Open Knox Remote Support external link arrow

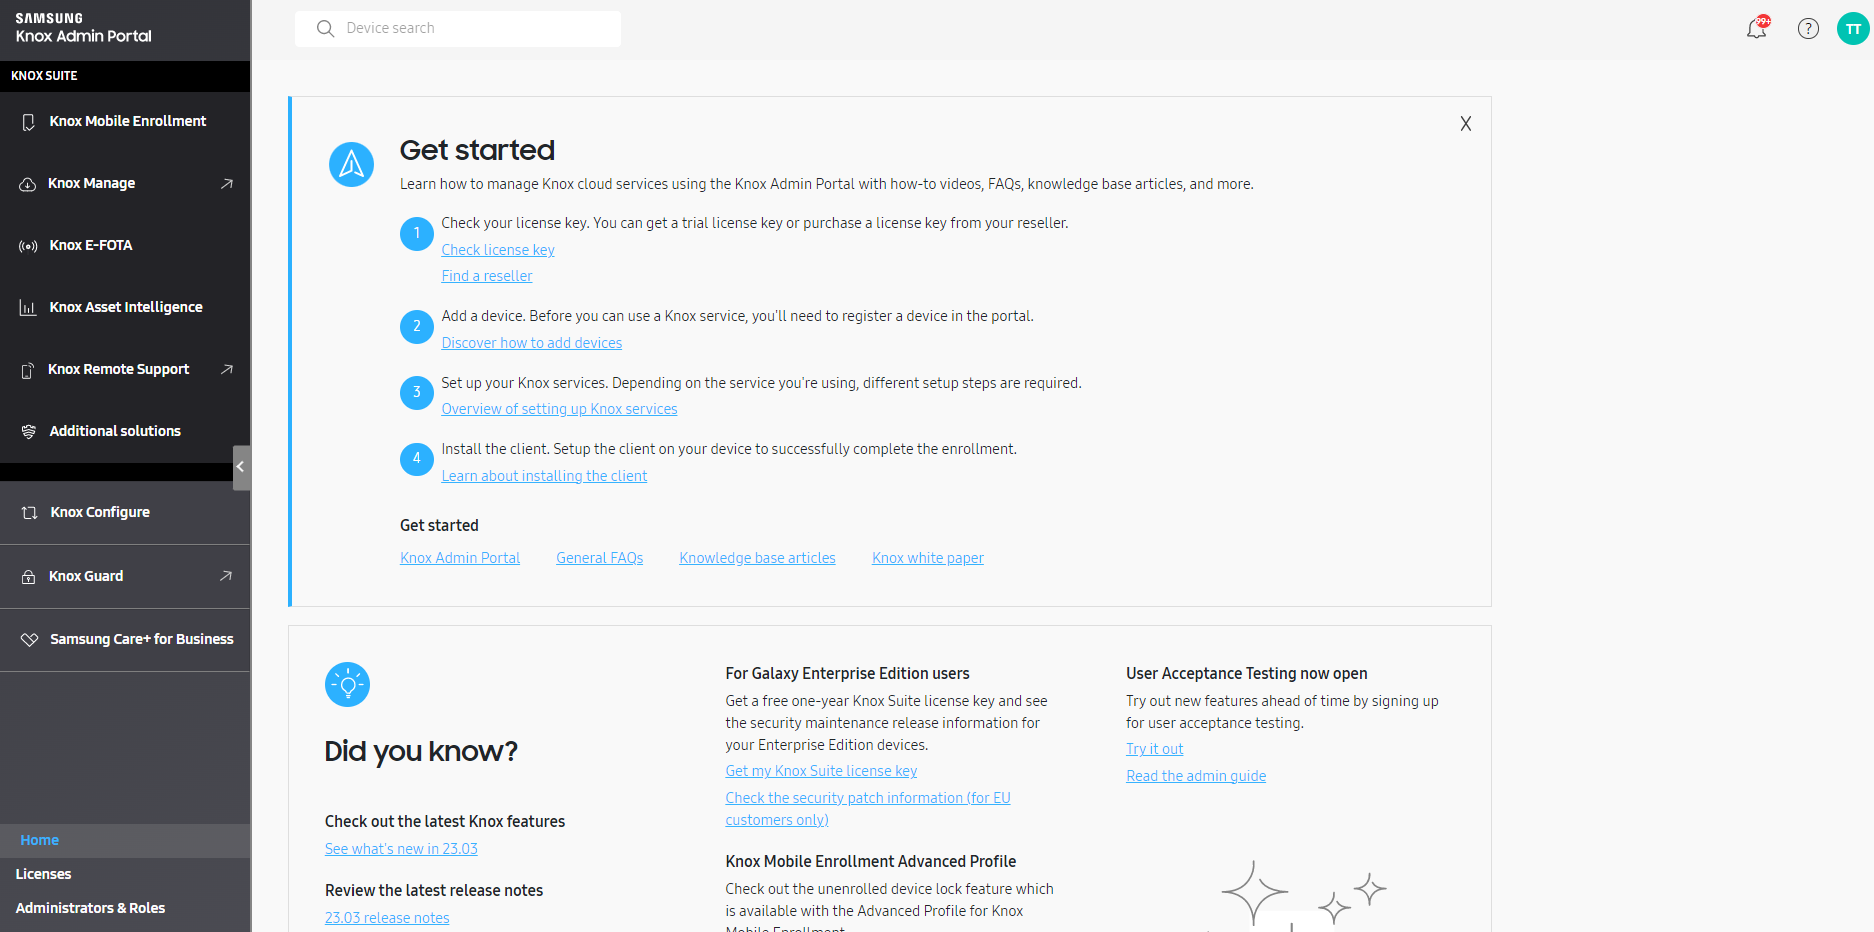click(227, 370)
